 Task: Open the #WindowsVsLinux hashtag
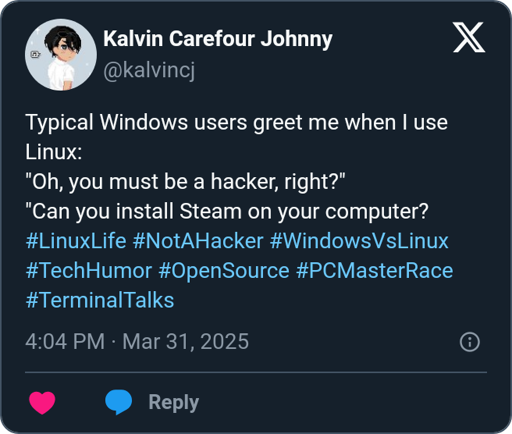tap(359, 241)
